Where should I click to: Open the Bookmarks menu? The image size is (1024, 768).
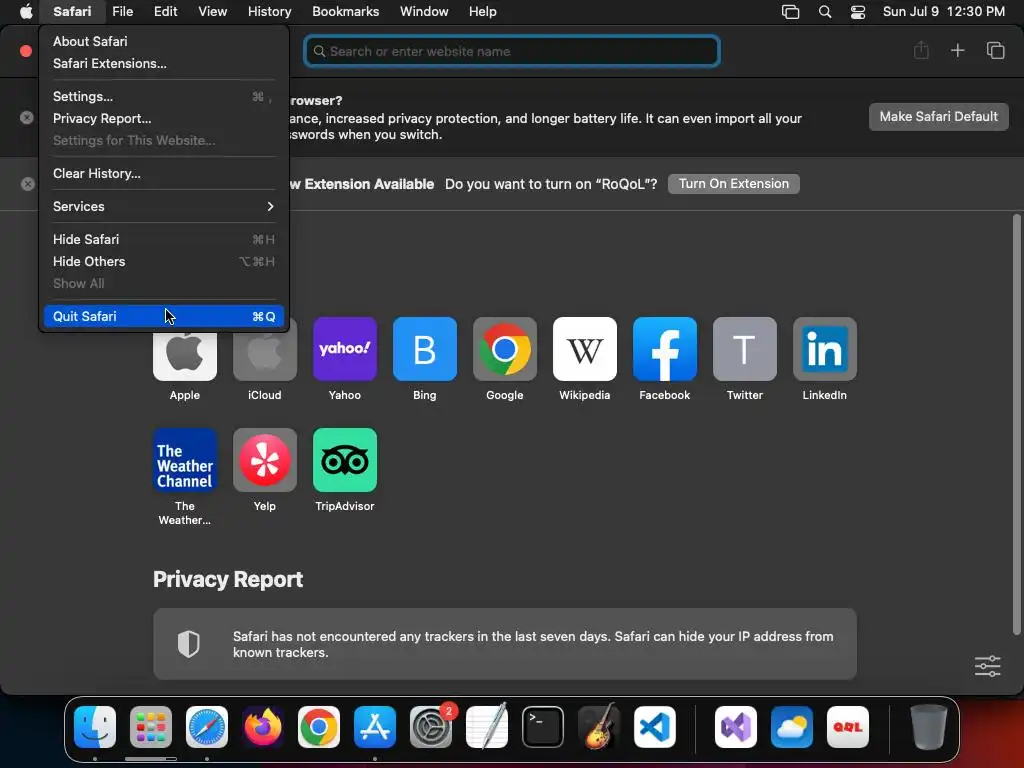click(x=345, y=11)
